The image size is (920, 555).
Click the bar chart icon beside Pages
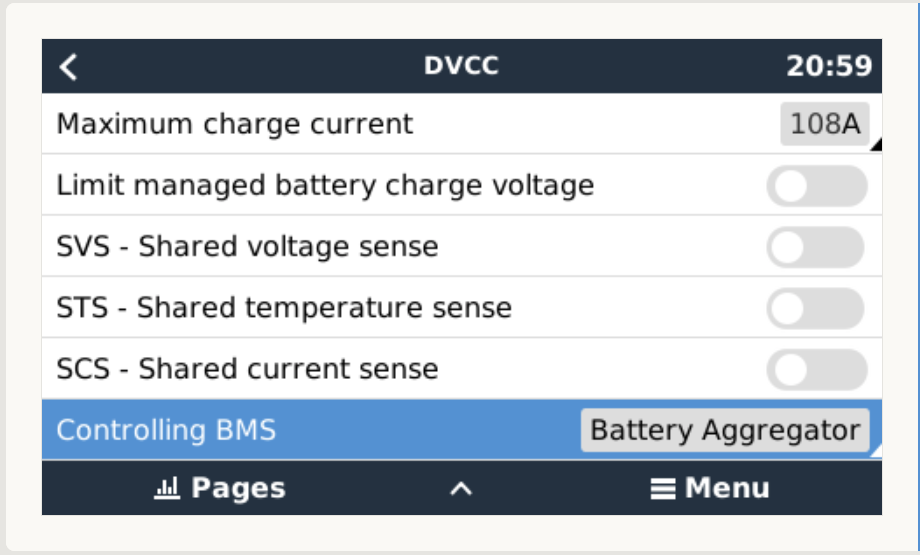pos(165,488)
